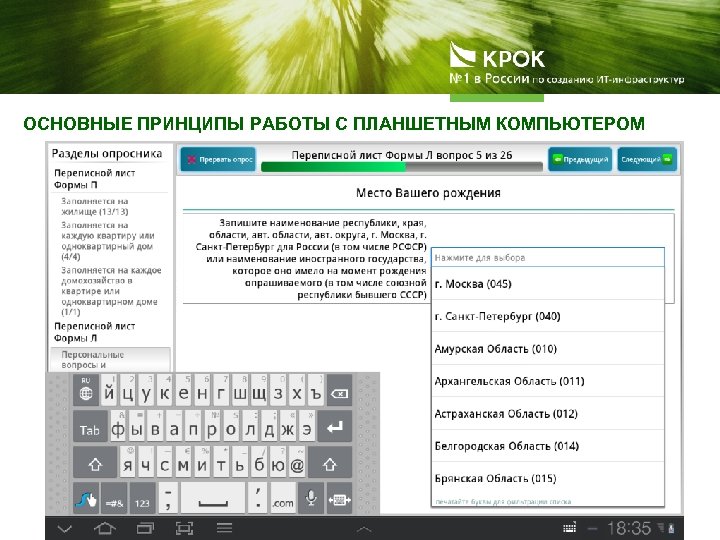Tap the 18:35 clock in status bar

click(629, 529)
